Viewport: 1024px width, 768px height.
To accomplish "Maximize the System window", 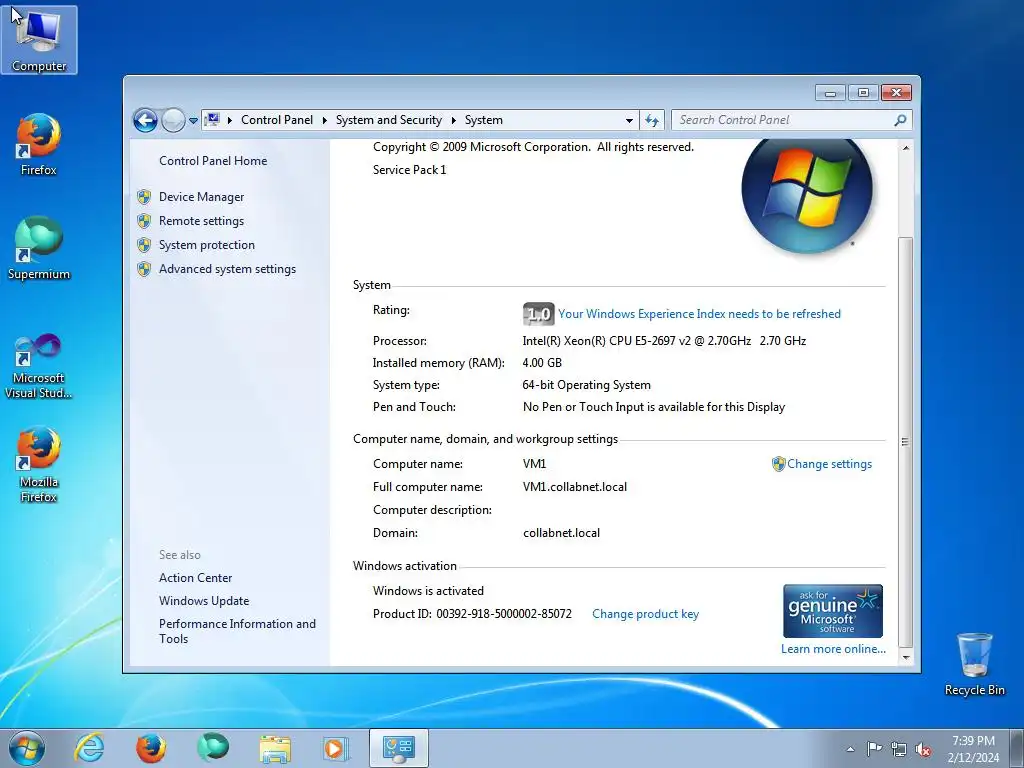I will pos(863,93).
